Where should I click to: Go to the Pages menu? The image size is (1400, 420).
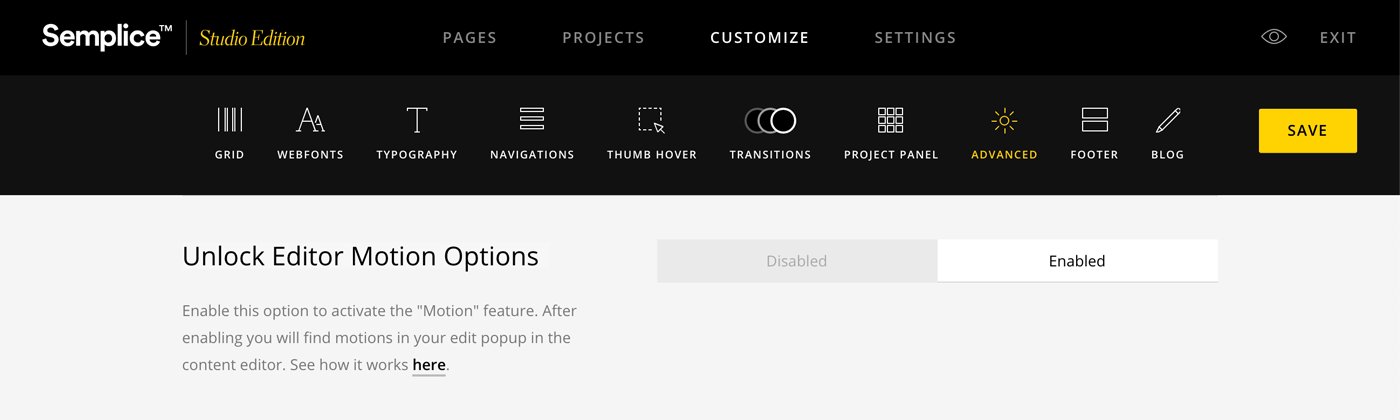(470, 38)
